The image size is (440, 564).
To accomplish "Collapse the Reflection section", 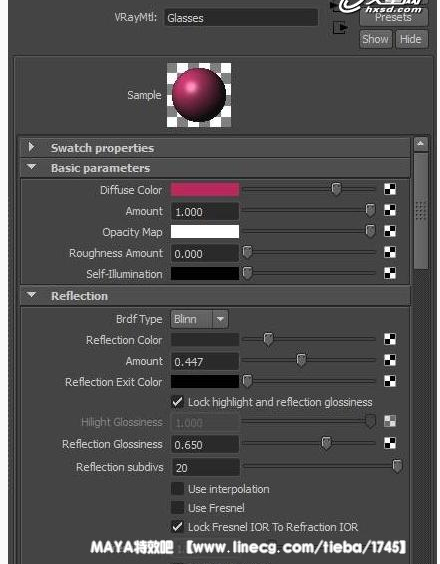I will 32,295.
